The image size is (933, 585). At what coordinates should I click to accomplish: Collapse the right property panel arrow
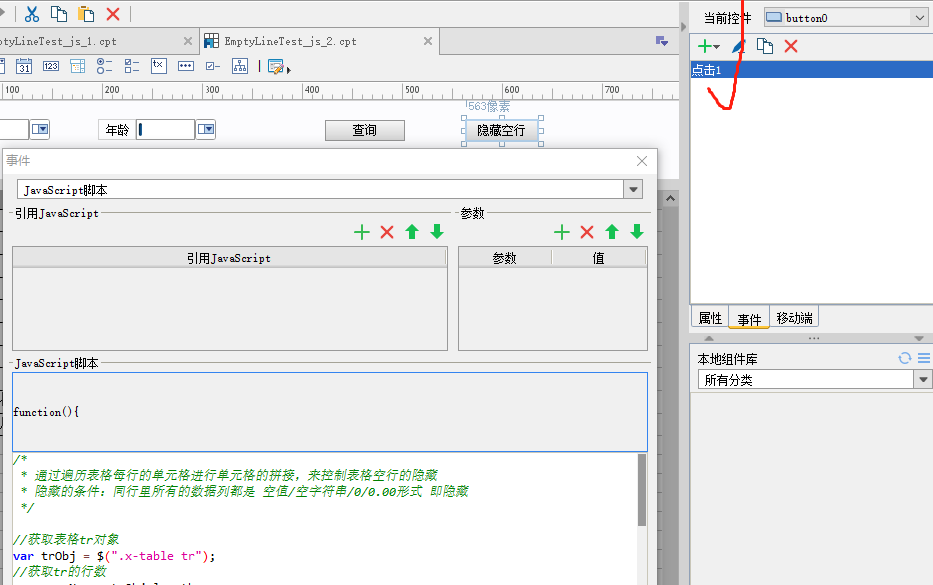(x=684, y=27)
